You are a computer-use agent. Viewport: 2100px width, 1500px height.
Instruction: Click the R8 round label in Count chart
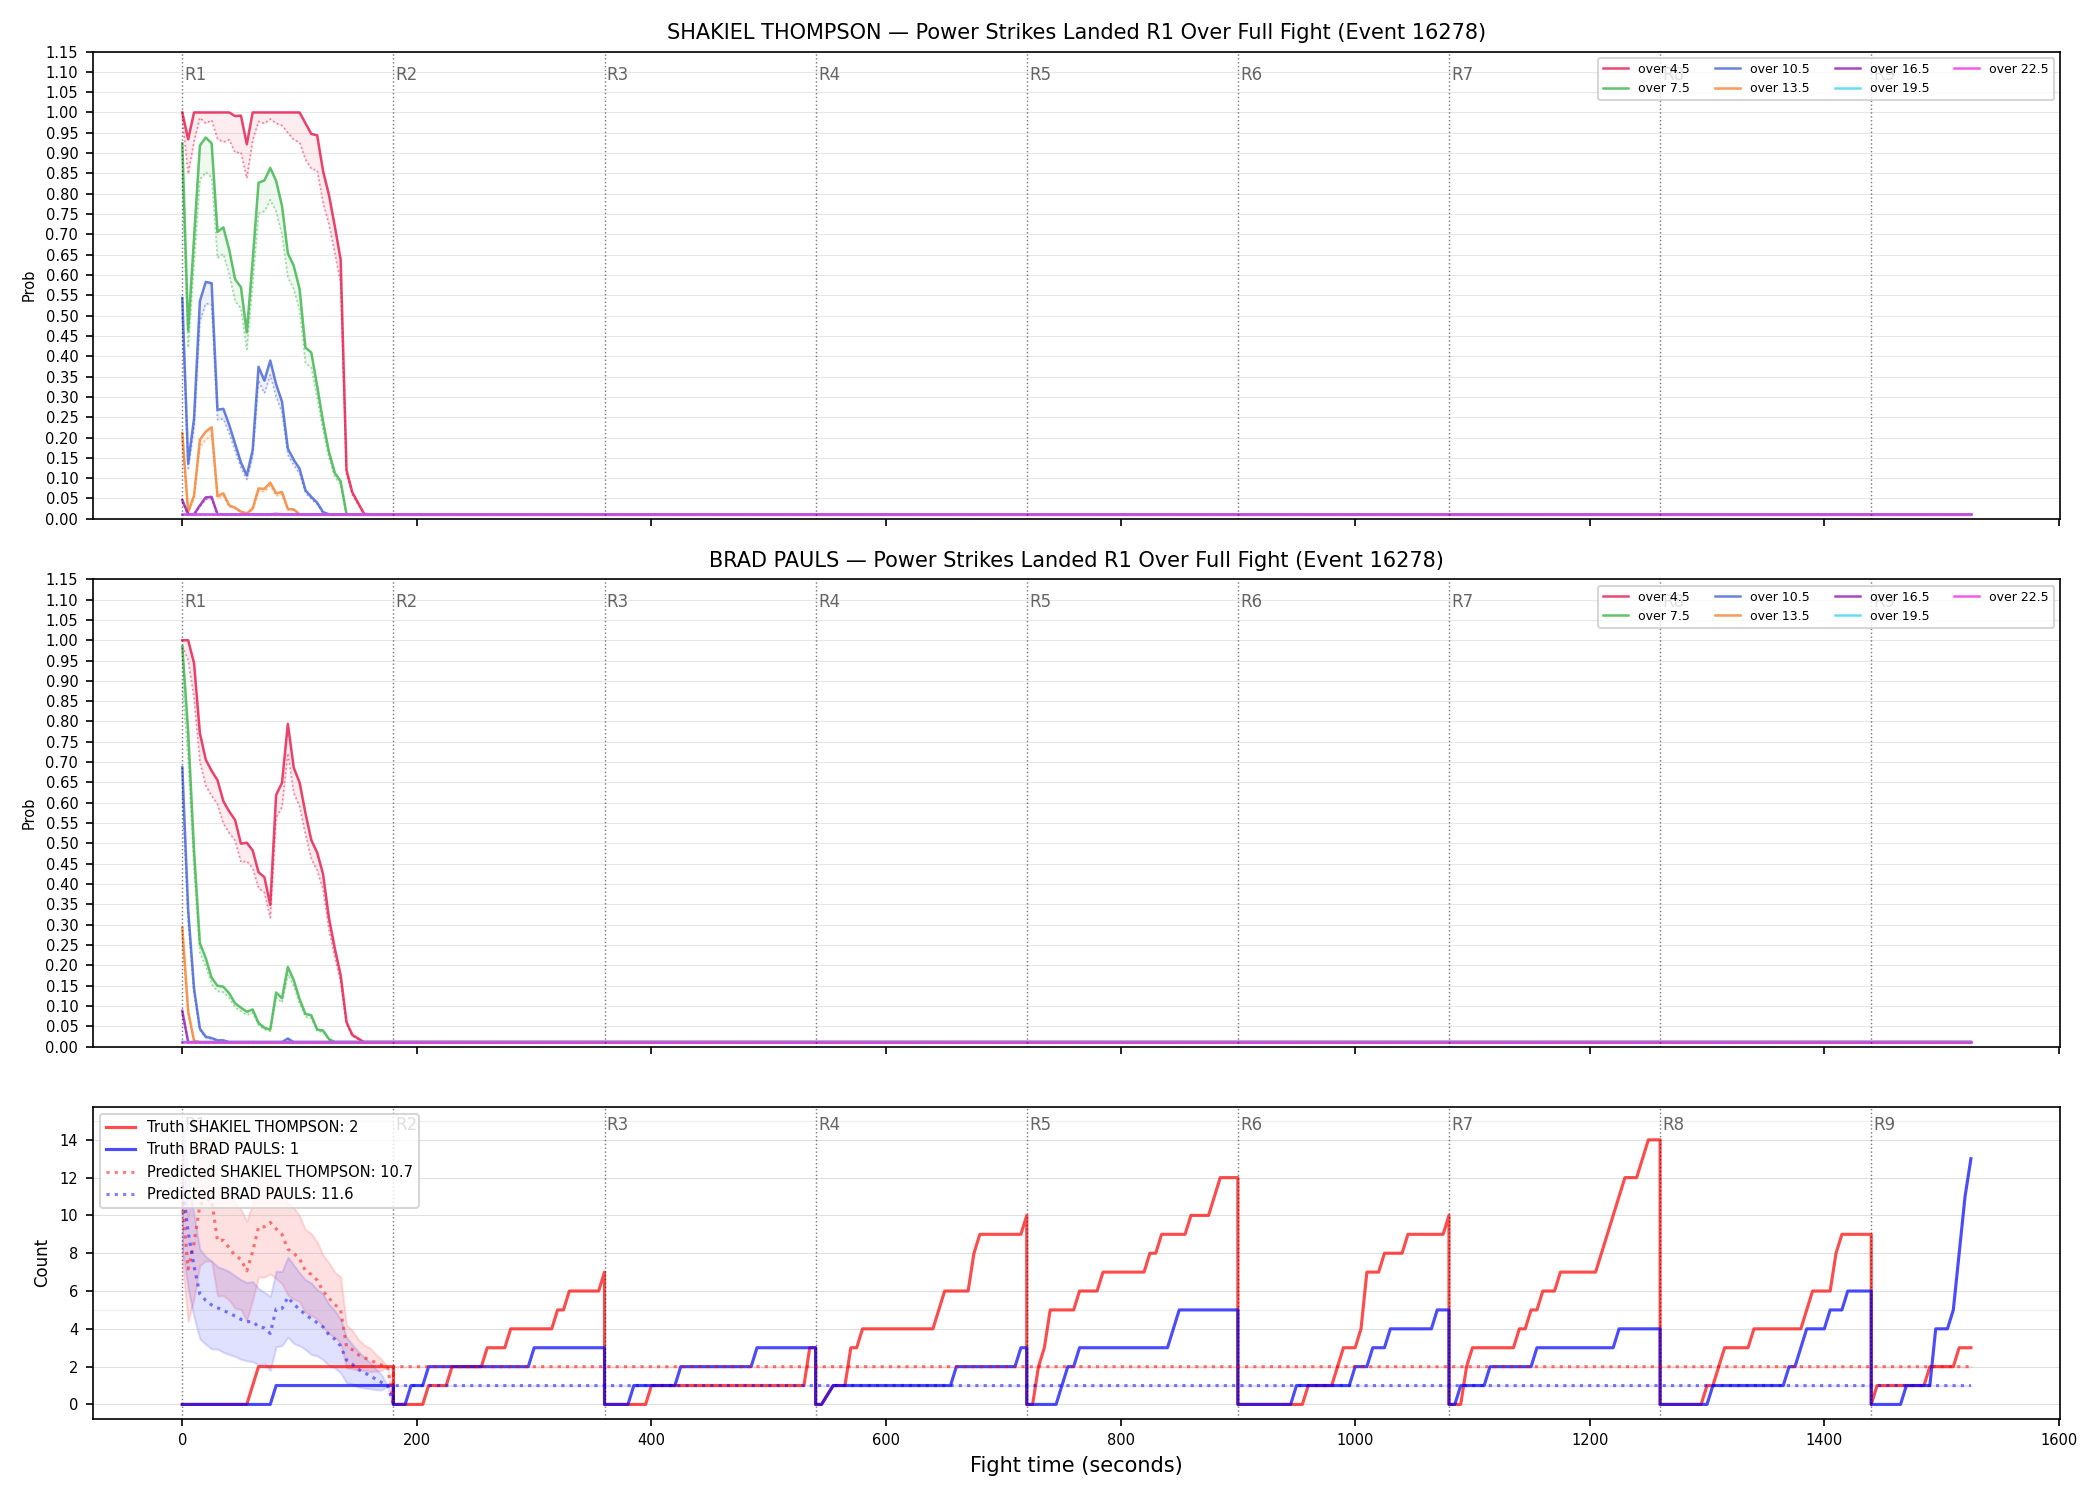coord(1673,1124)
